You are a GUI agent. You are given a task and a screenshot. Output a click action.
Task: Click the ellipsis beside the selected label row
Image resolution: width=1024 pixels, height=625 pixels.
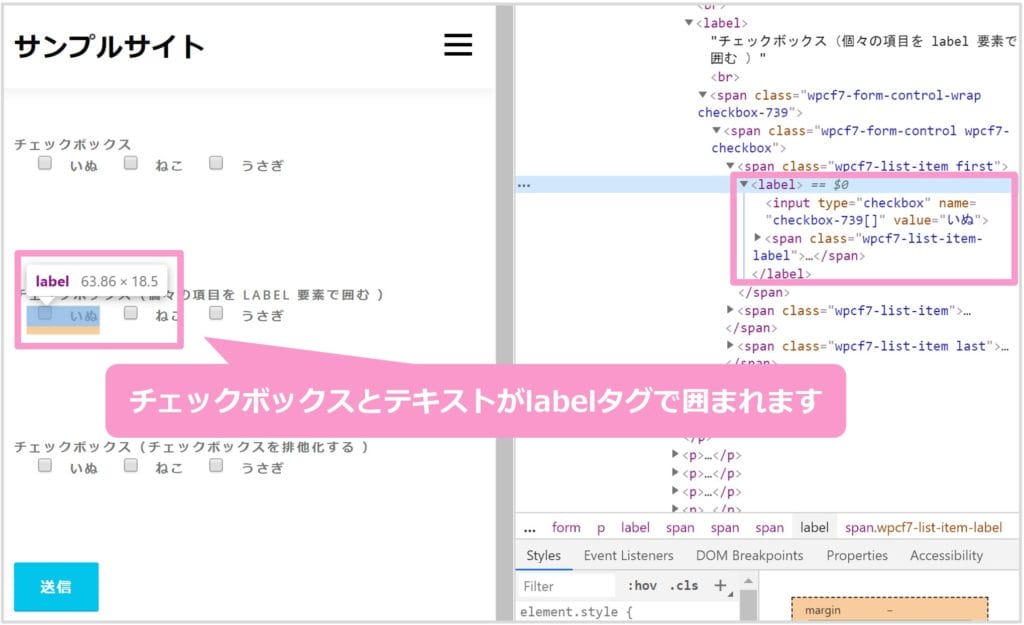[x=524, y=185]
